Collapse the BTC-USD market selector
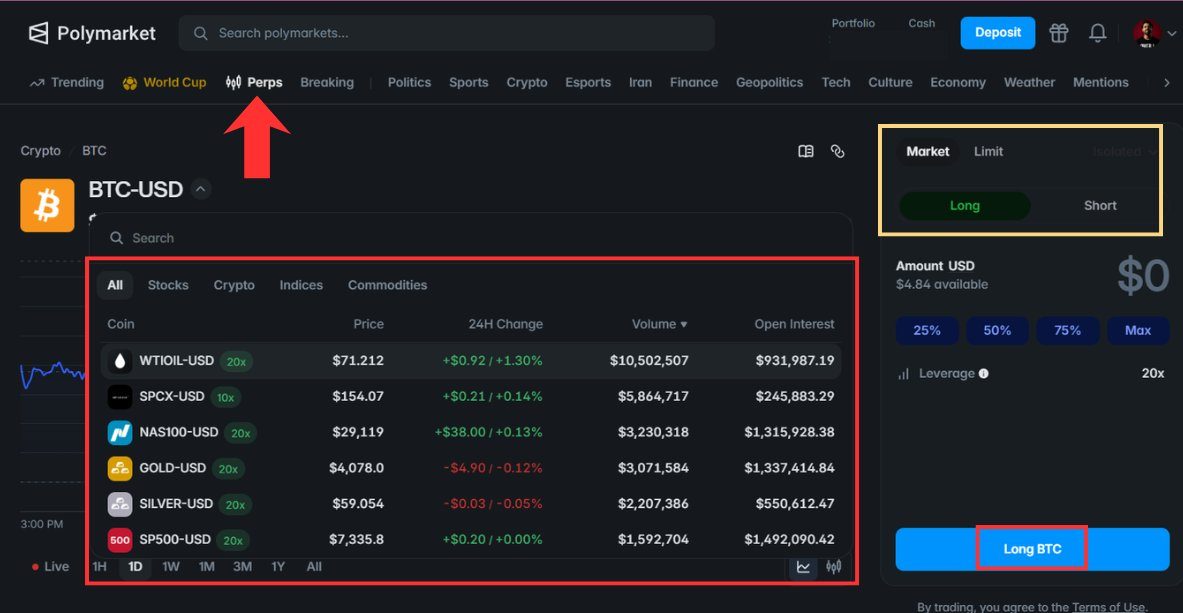 pyautogui.click(x=201, y=189)
